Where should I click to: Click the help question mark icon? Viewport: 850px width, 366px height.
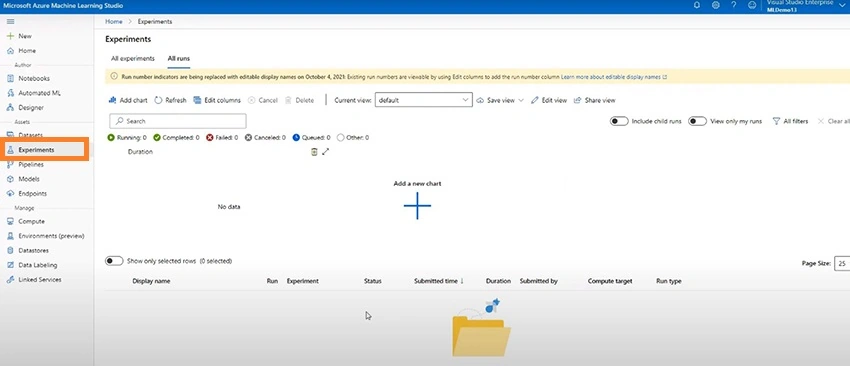(733, 5)
